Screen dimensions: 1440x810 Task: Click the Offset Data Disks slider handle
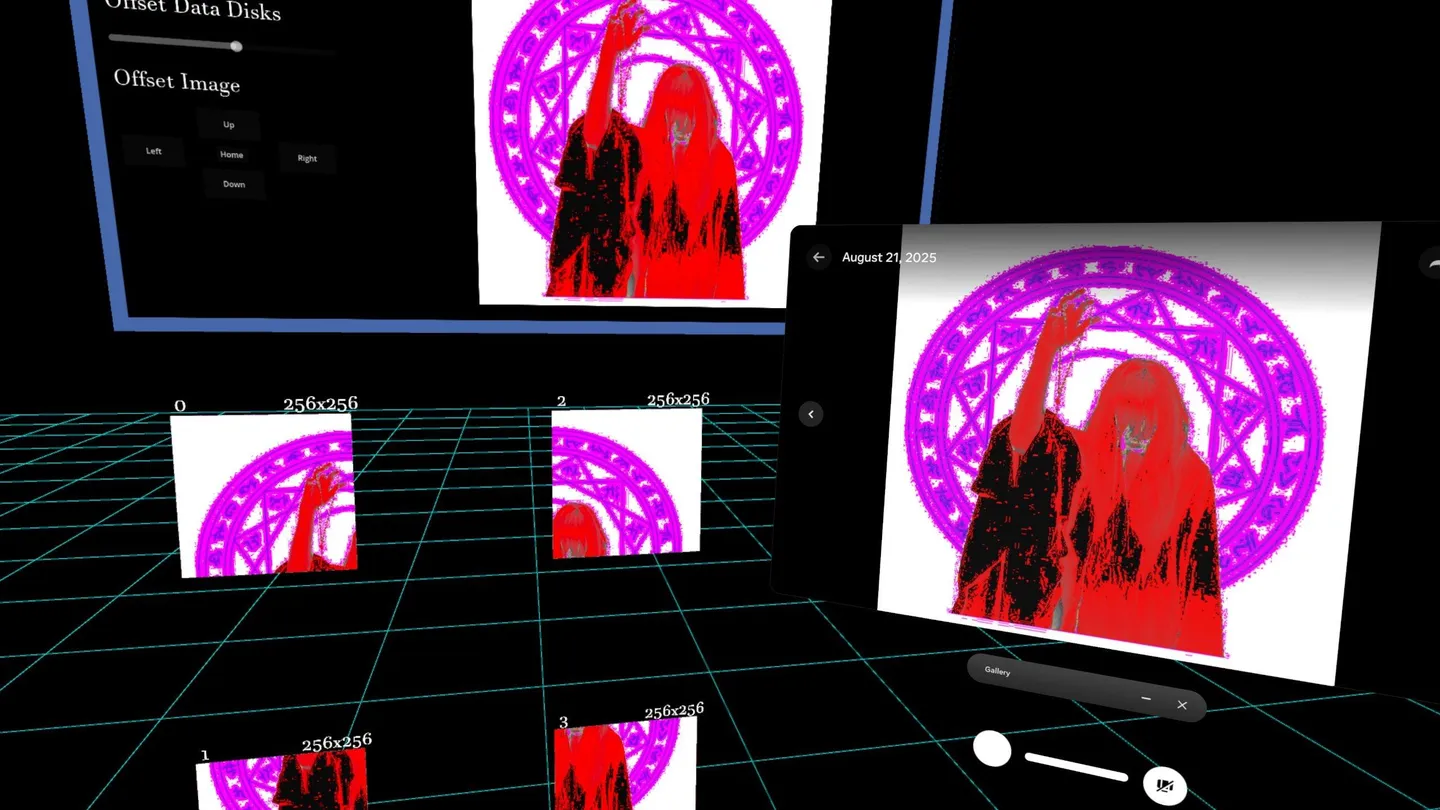click(236, 46)
